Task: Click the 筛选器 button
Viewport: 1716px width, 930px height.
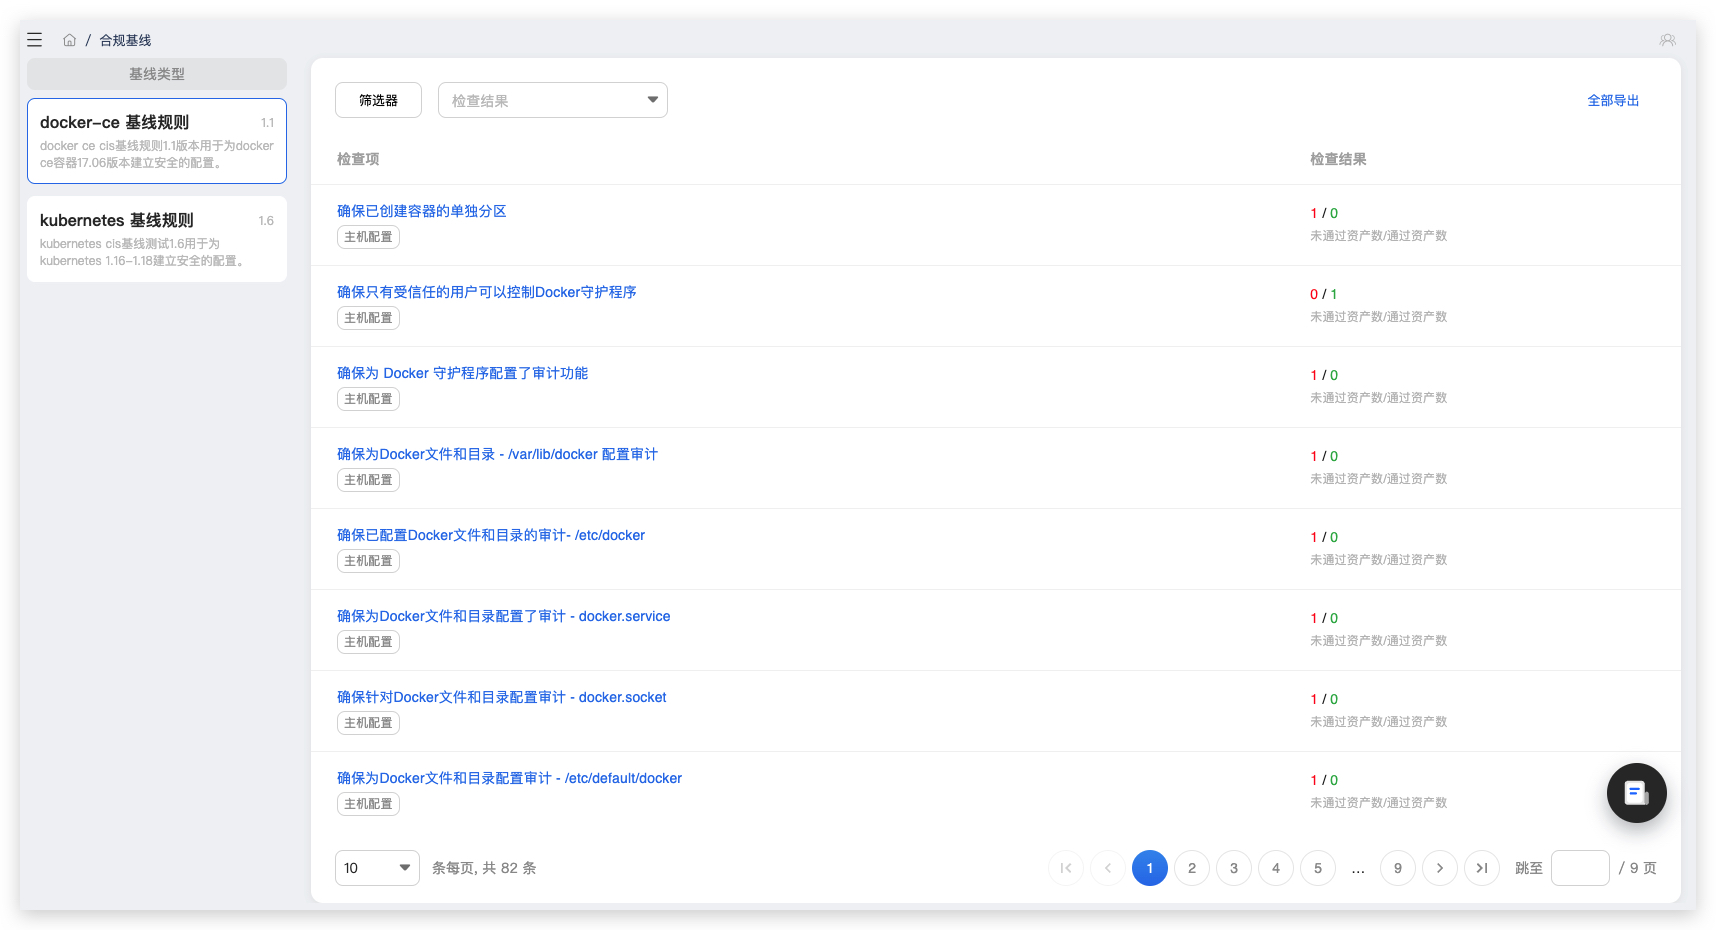Action: tap(378, 100)
